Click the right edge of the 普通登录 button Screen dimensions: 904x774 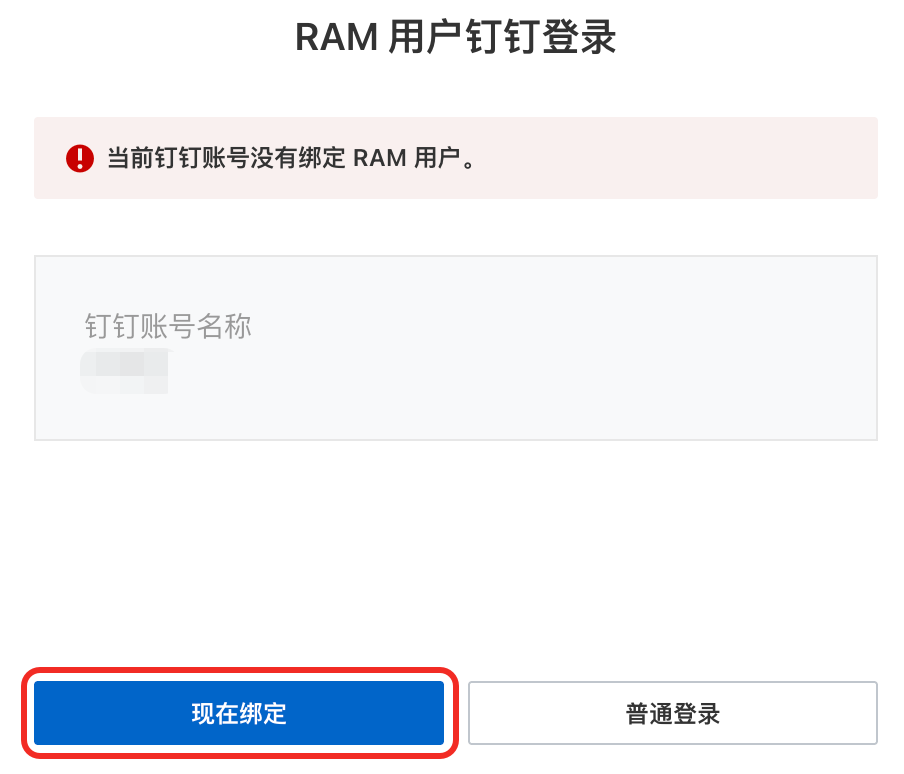[x=868, y=713]
